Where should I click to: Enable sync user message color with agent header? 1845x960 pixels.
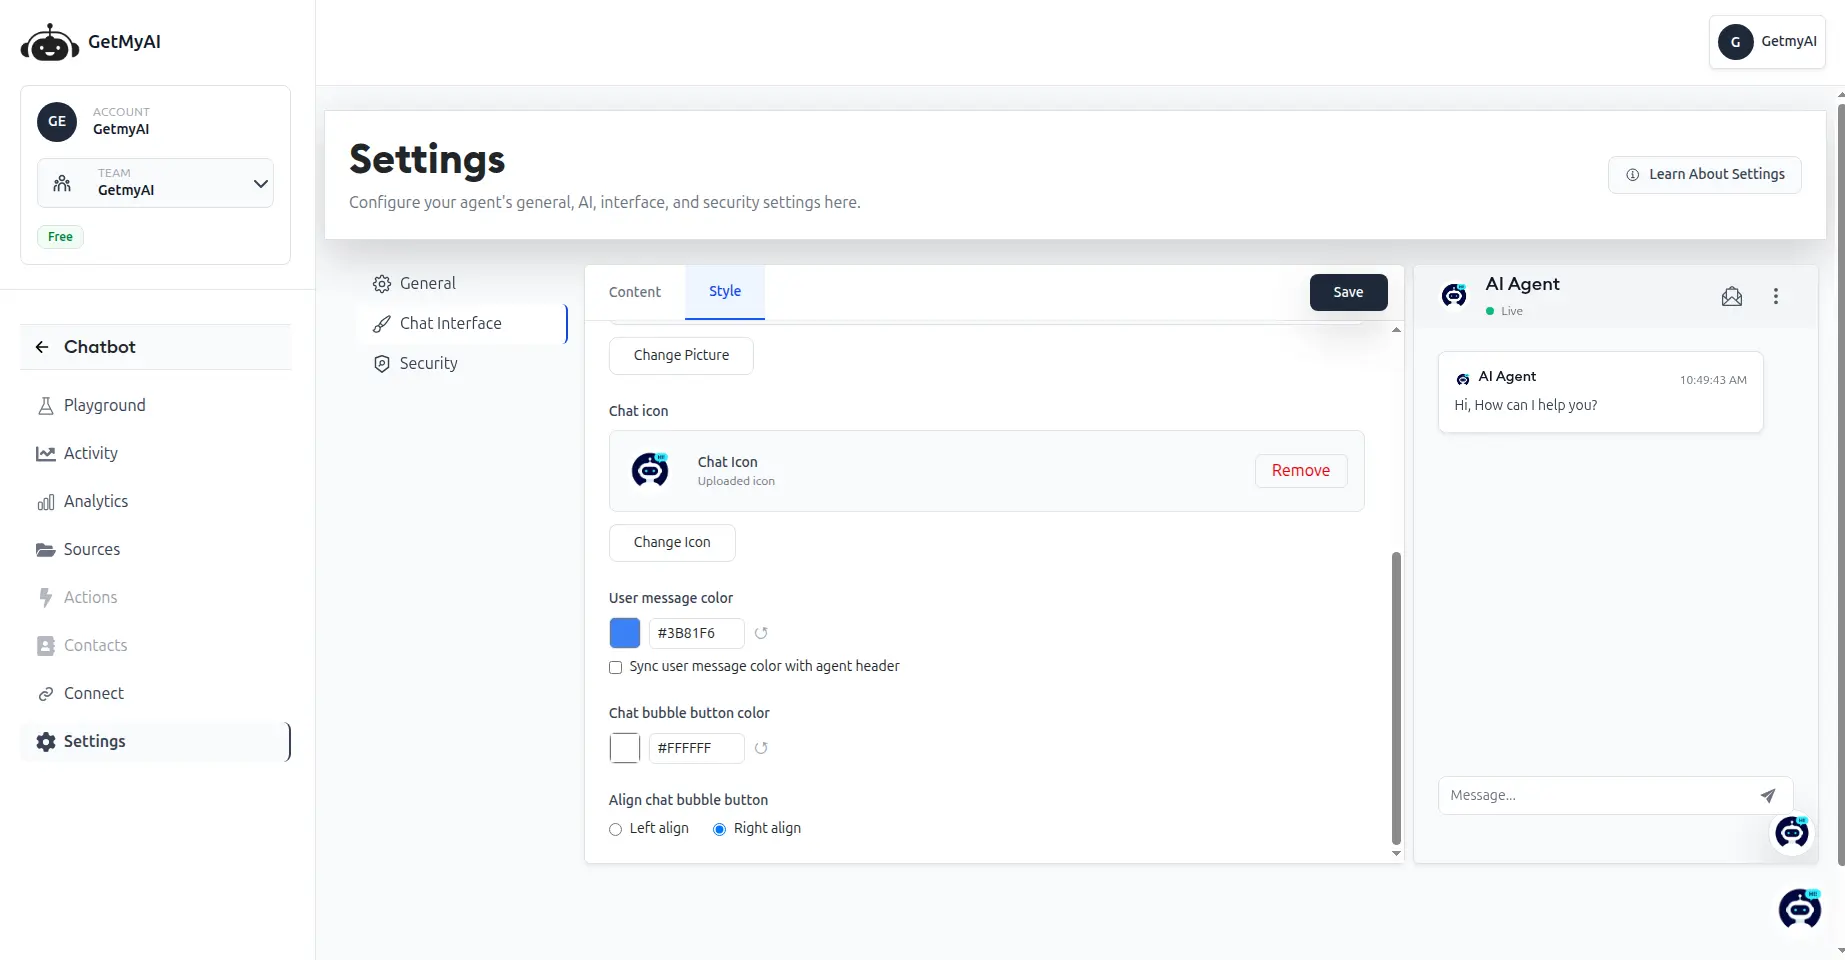click(x=616, y=667)
